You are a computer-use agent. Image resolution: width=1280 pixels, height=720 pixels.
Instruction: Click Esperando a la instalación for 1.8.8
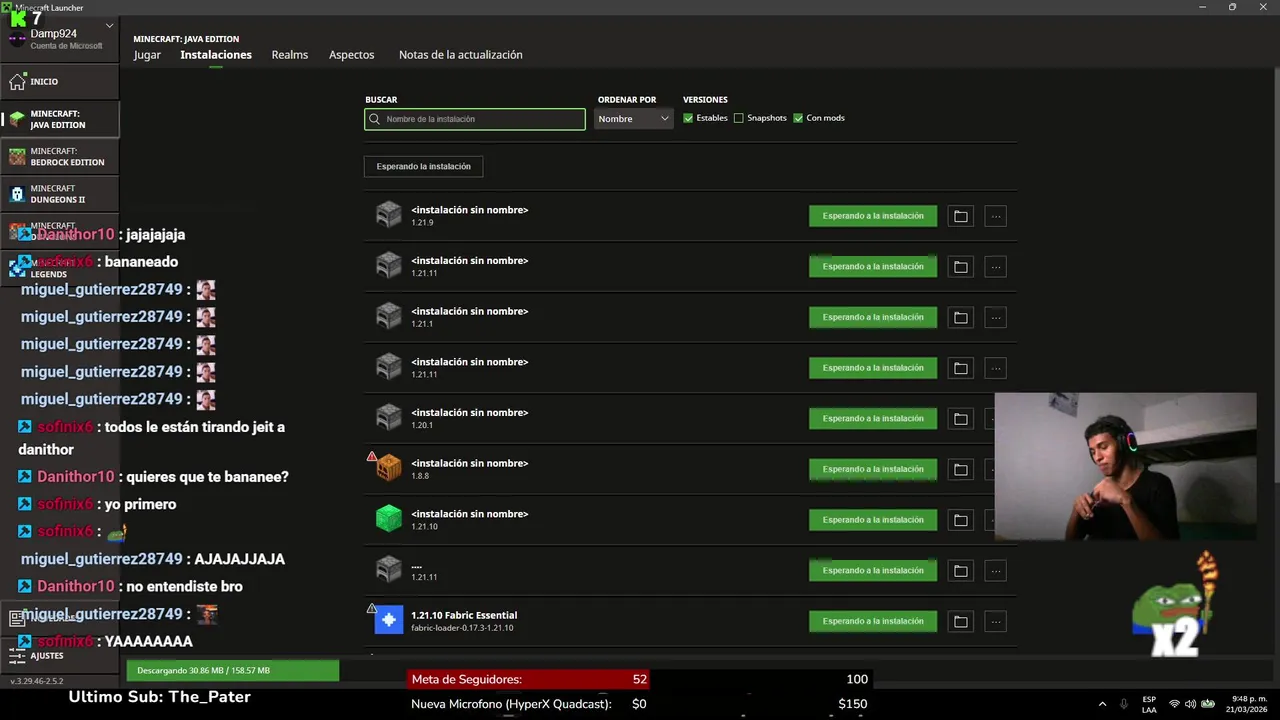[873, 469]
